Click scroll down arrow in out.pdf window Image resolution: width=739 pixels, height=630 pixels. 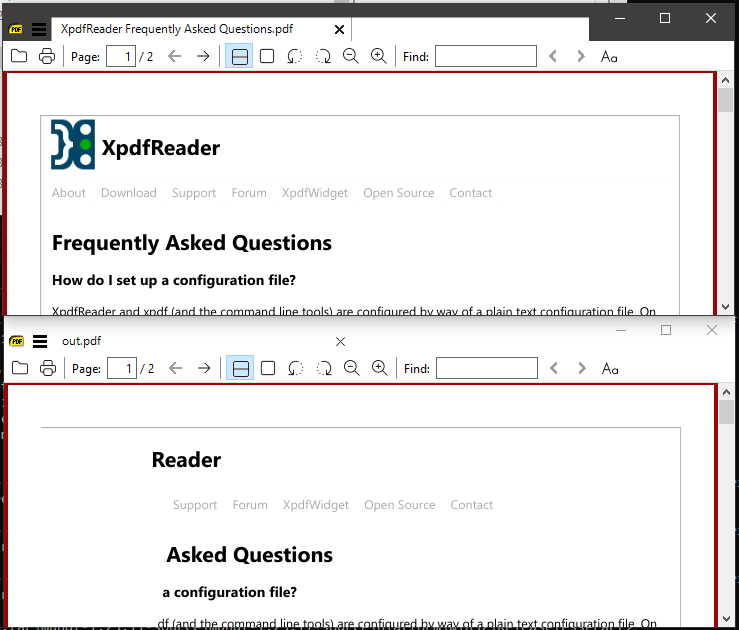(x=726, y=619)
